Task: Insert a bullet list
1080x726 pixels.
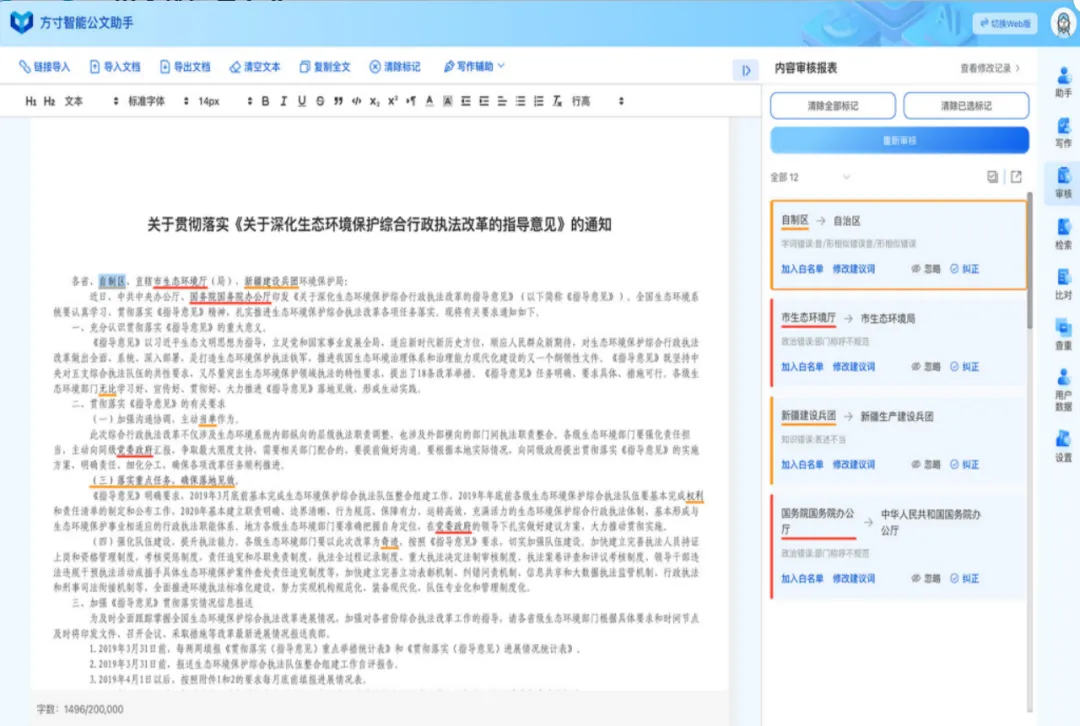Action: [x=520, y=101]
